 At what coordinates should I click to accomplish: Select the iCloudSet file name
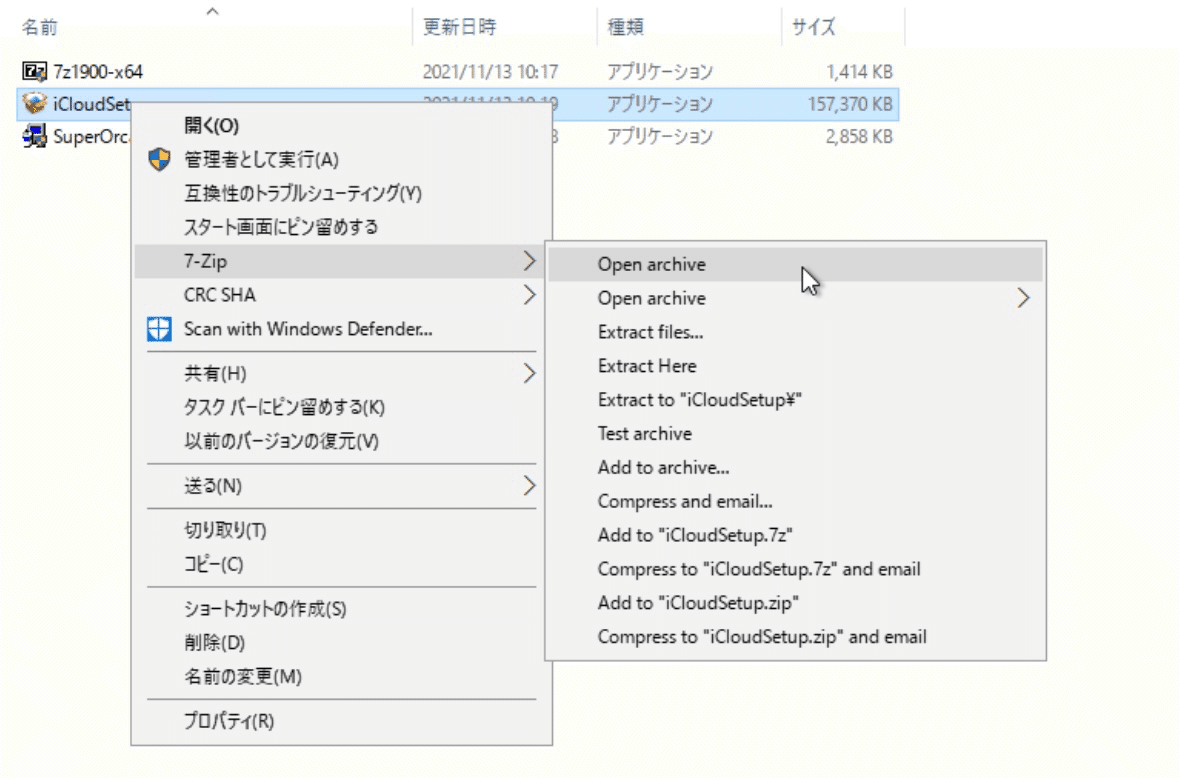(x=92, y=104)
